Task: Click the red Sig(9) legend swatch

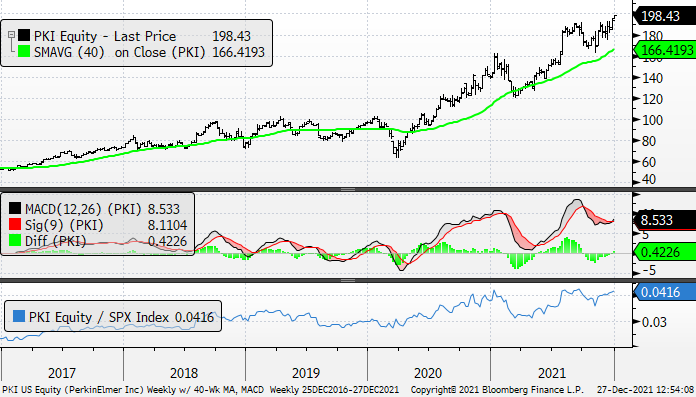Action: tap(15, 224)
